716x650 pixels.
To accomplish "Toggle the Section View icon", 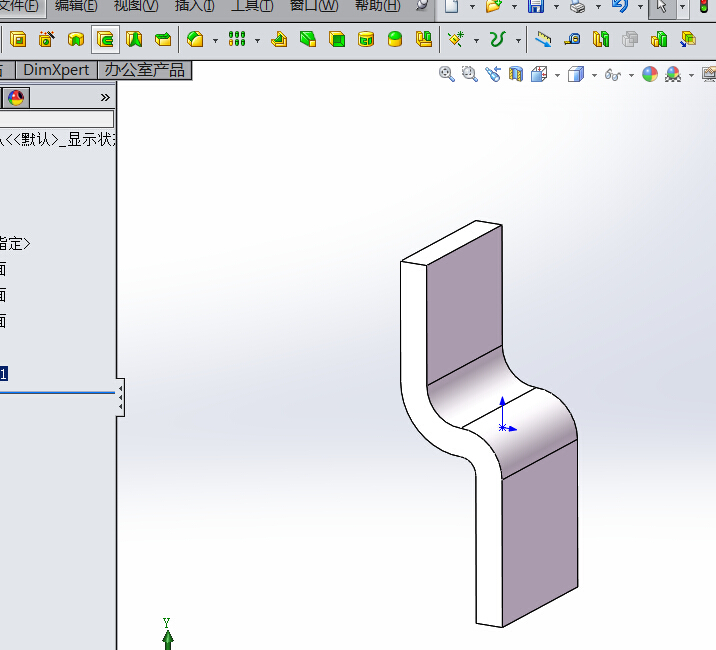I will (516, 74).
